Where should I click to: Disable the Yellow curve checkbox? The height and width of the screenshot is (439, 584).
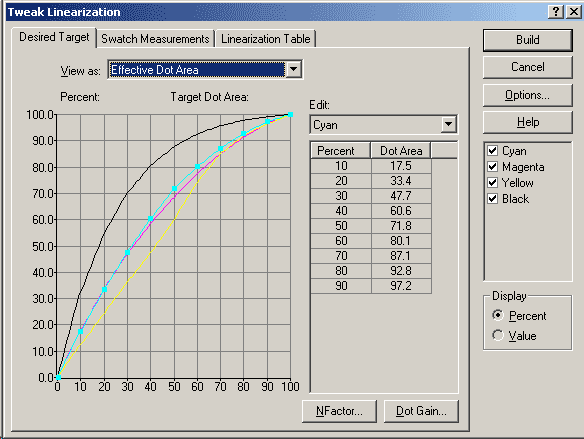pos(492,182)
